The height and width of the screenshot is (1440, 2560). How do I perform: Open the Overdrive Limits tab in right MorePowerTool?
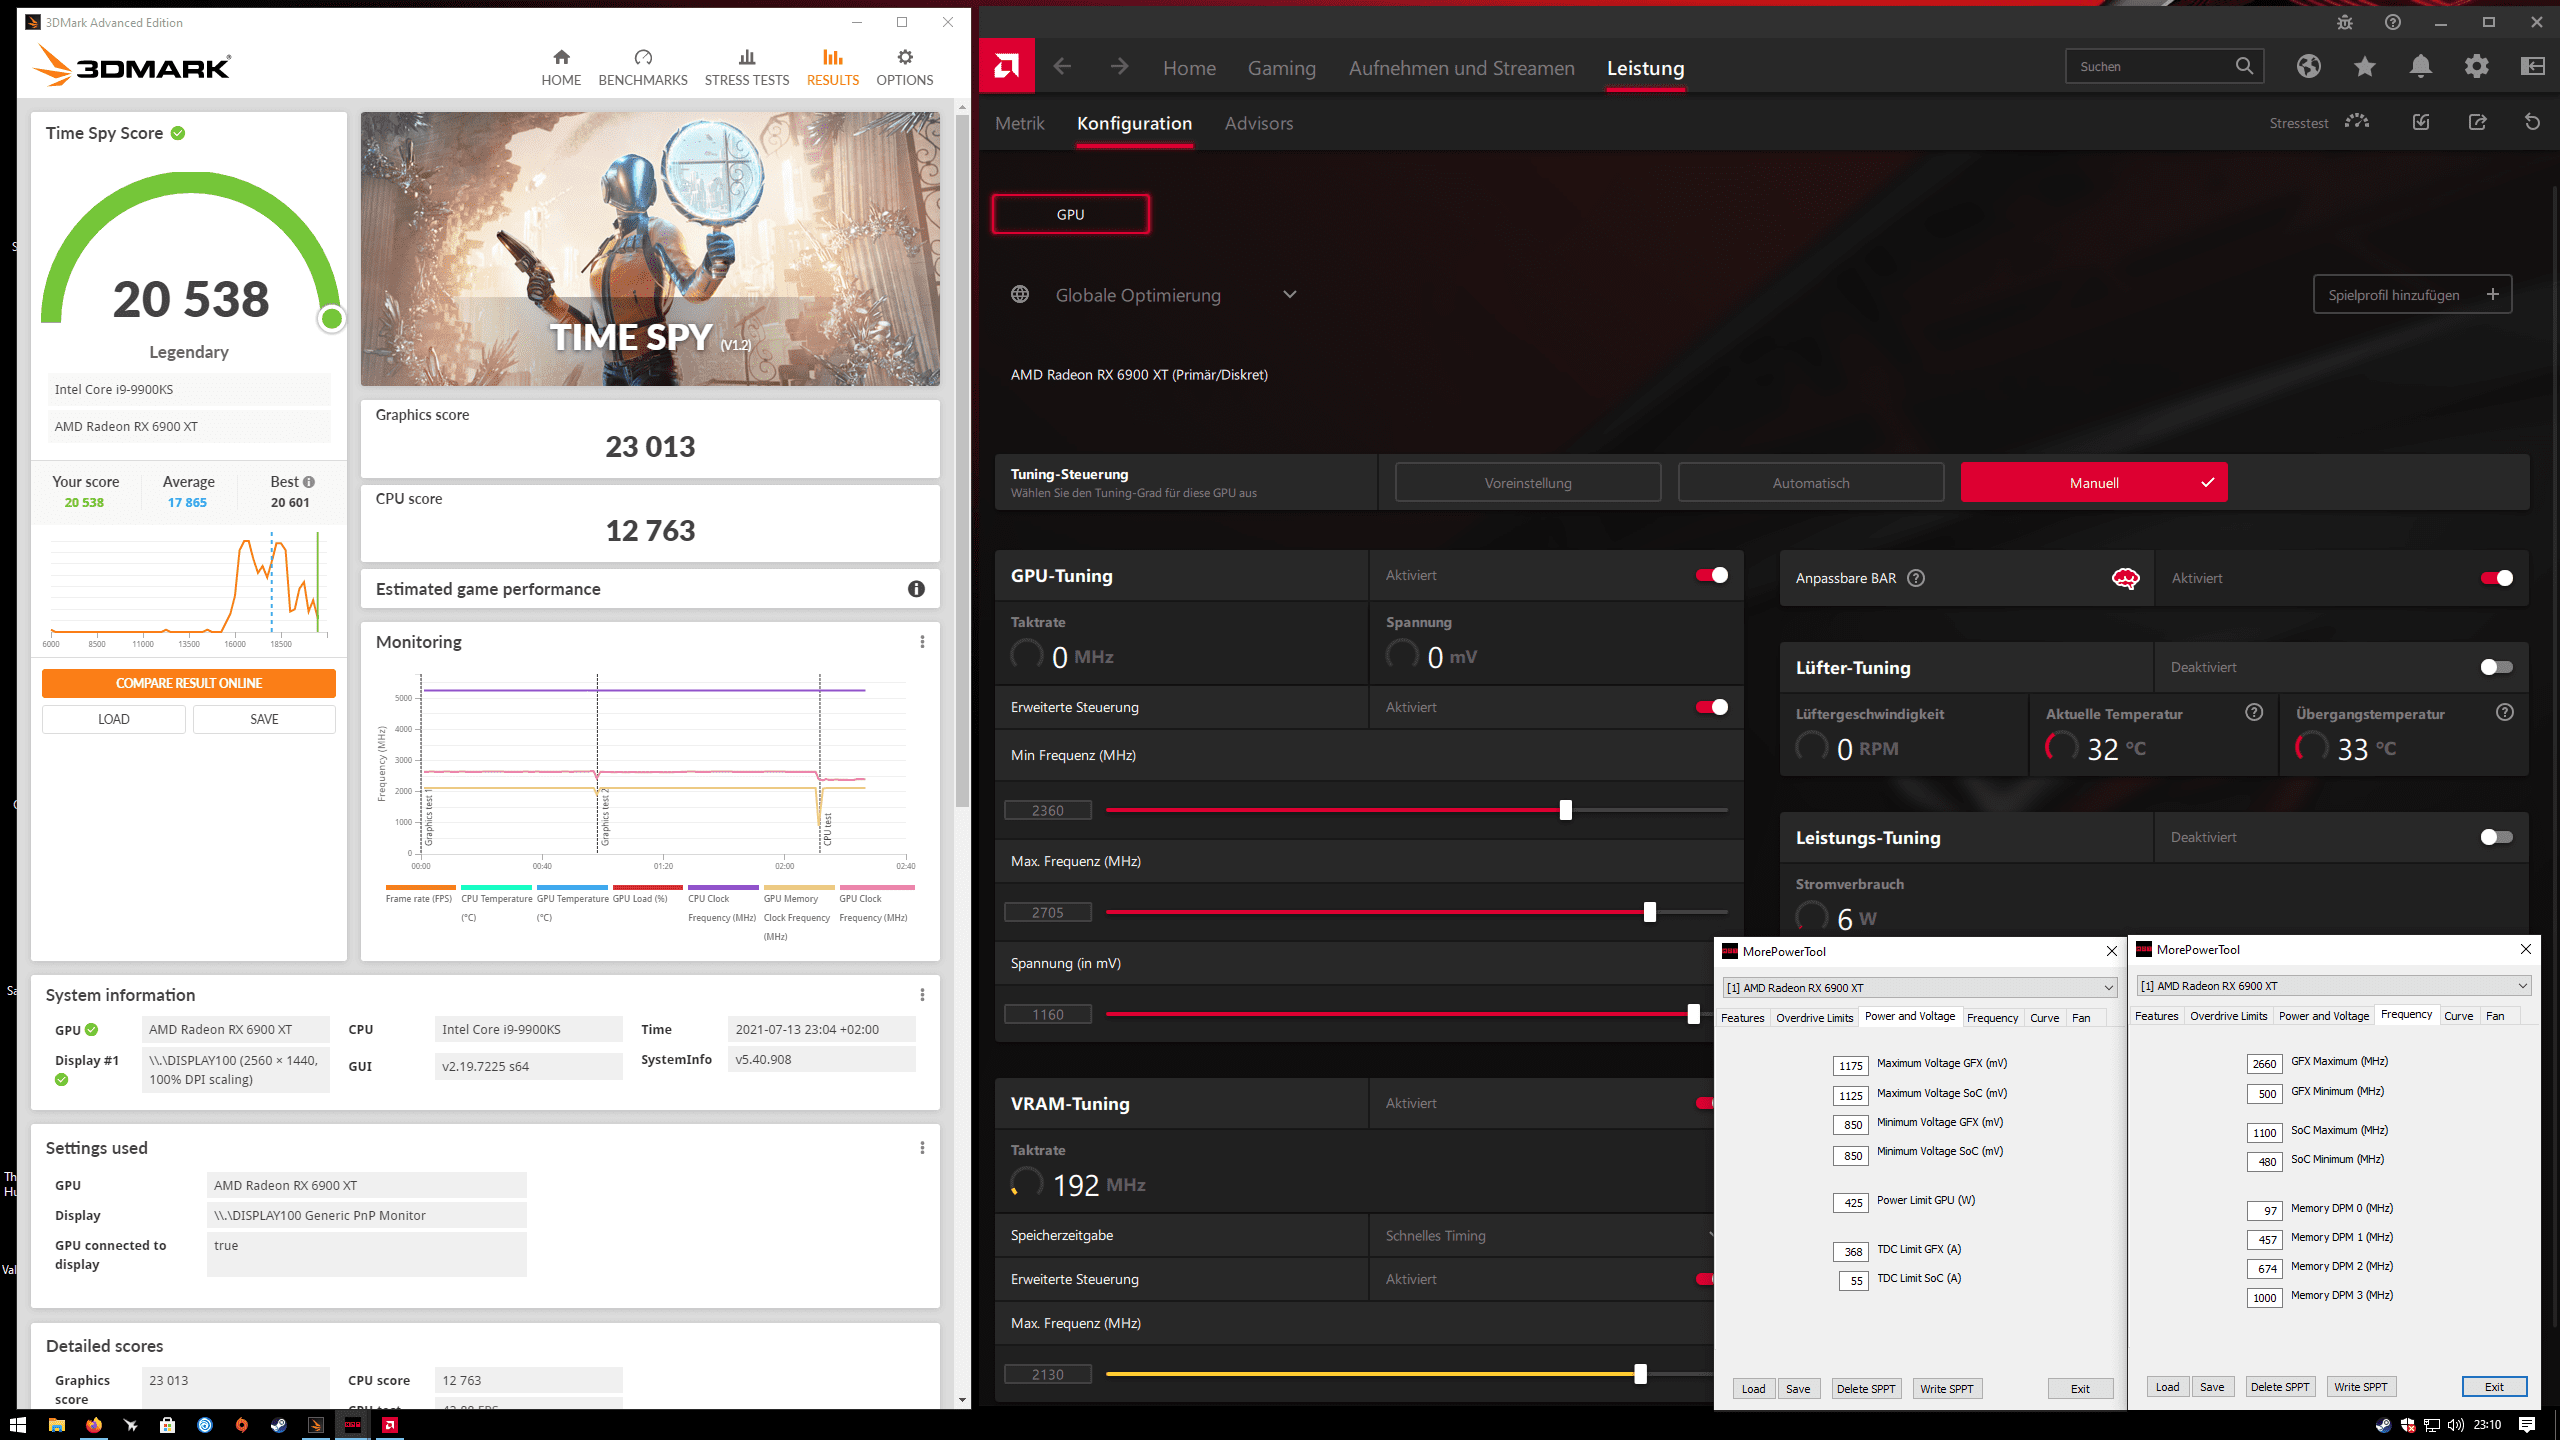[2228, 1016]
